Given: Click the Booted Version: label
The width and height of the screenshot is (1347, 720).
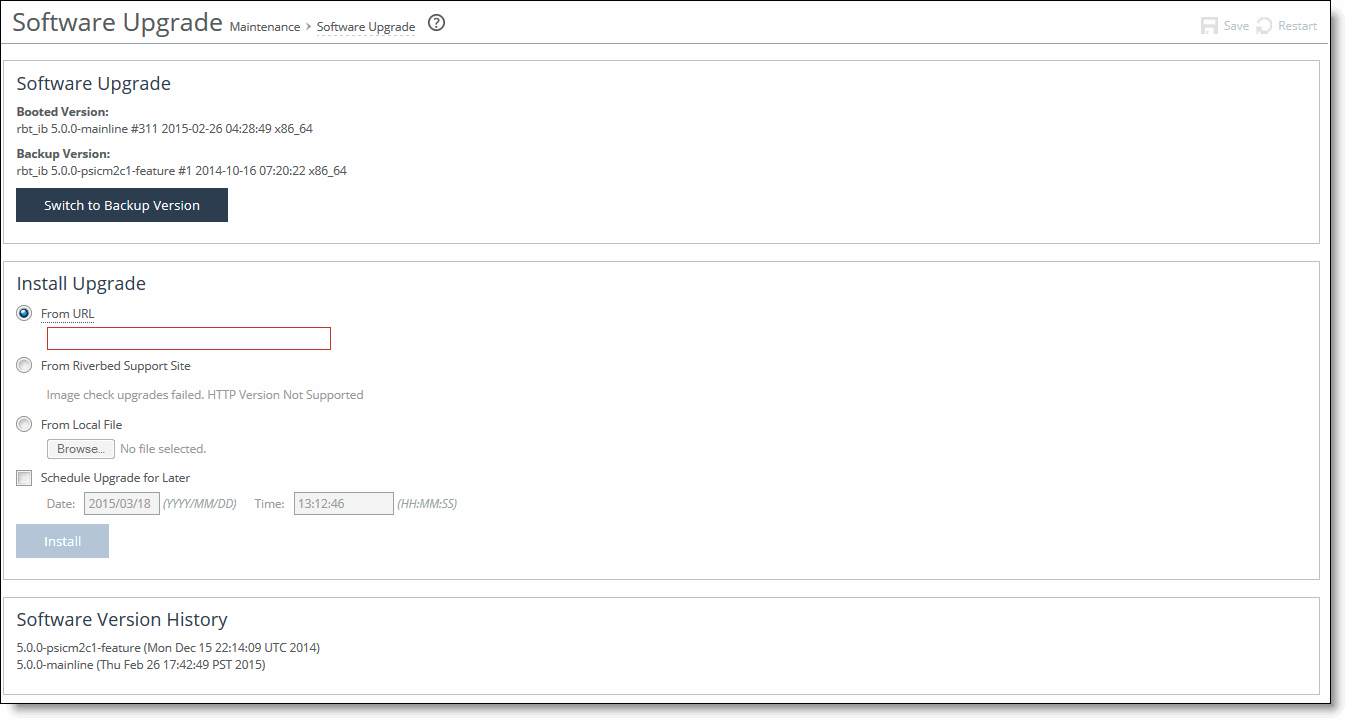Looking at the screenshot, I should click(x=63, y=112).
